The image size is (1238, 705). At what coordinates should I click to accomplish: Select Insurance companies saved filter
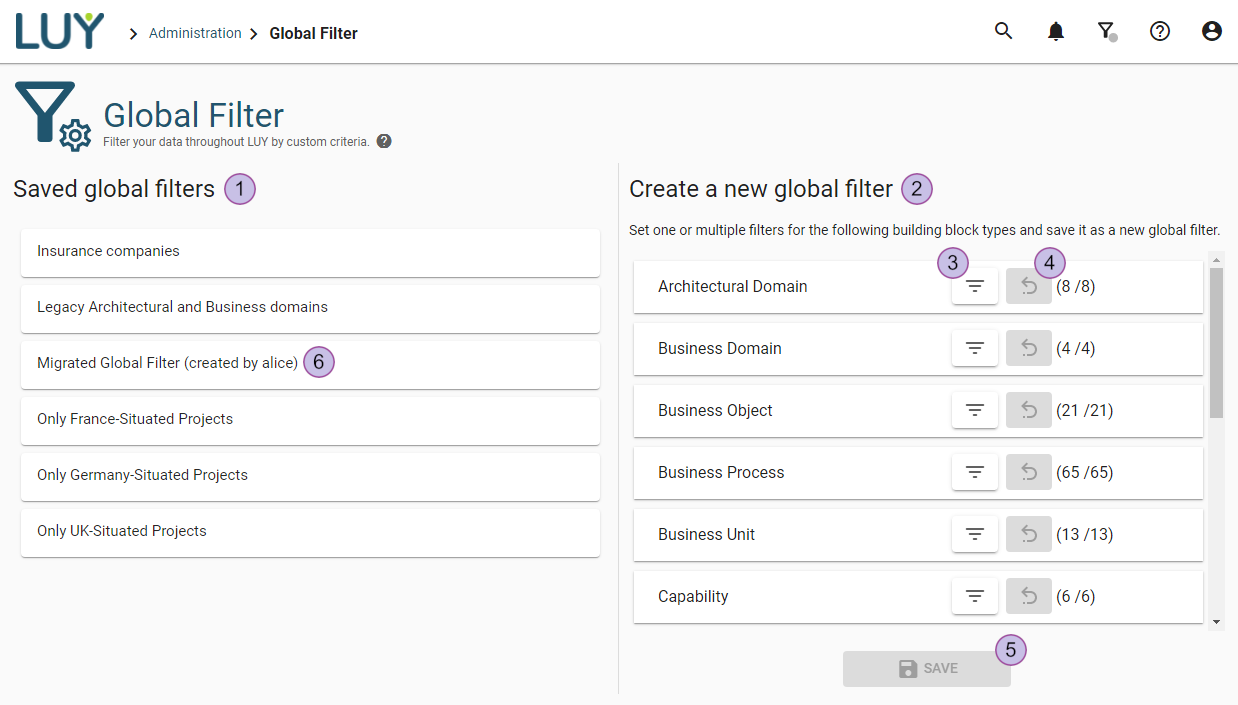pos(310,252)
